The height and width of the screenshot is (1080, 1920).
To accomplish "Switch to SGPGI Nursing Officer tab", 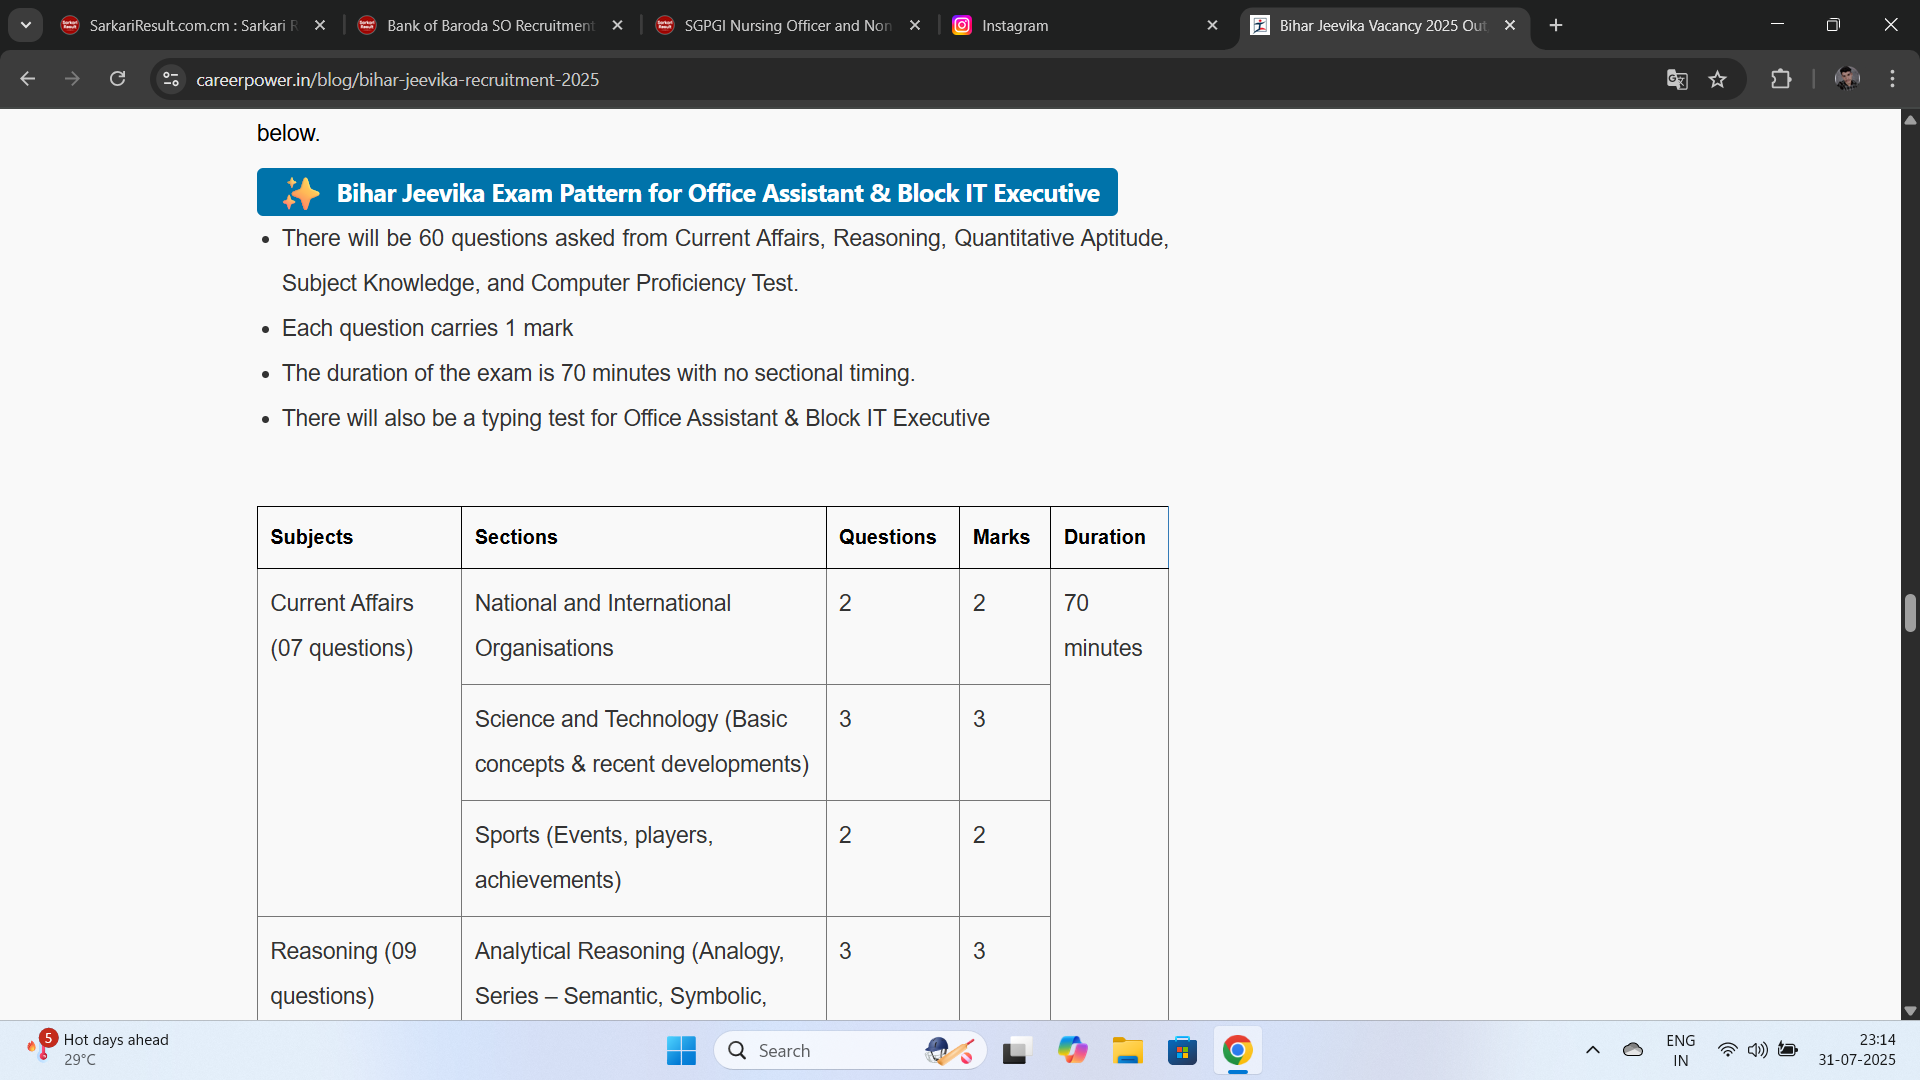I will [789, 25].
